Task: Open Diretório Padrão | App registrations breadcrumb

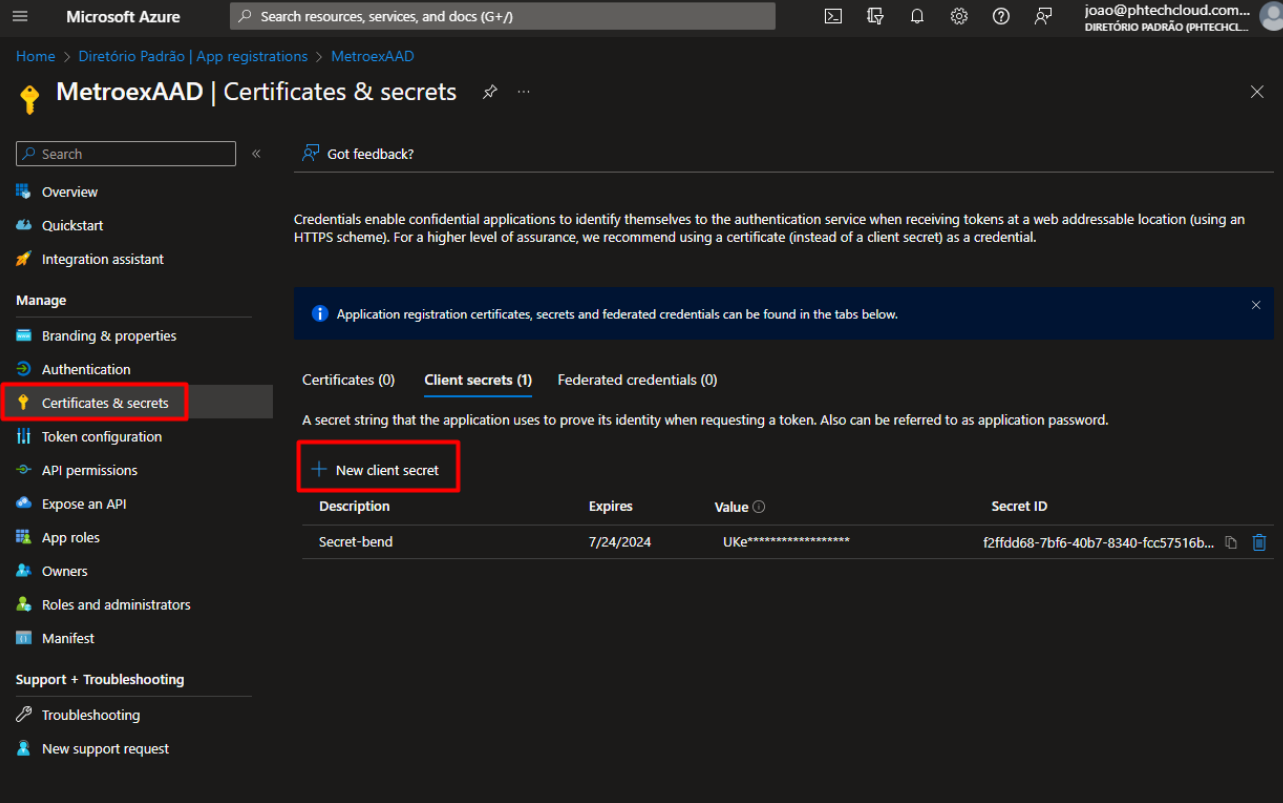Action: pos(194,56)
